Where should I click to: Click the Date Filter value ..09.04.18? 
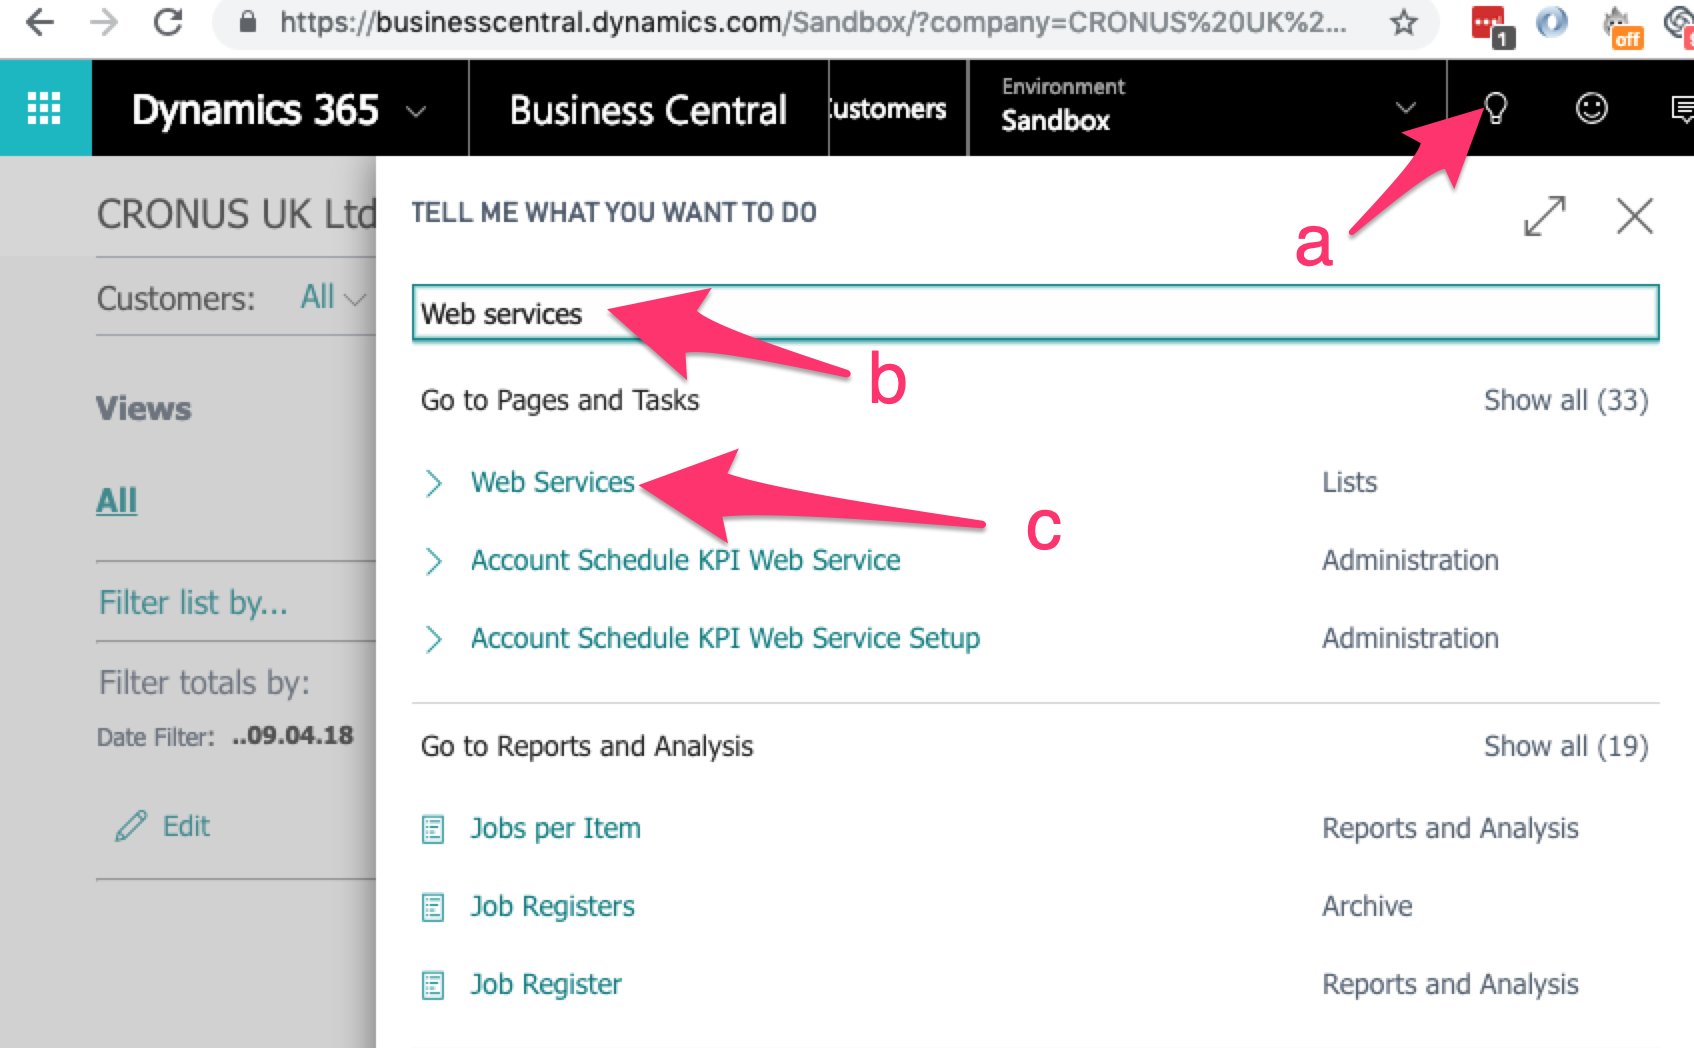click(x=293, y=736)
